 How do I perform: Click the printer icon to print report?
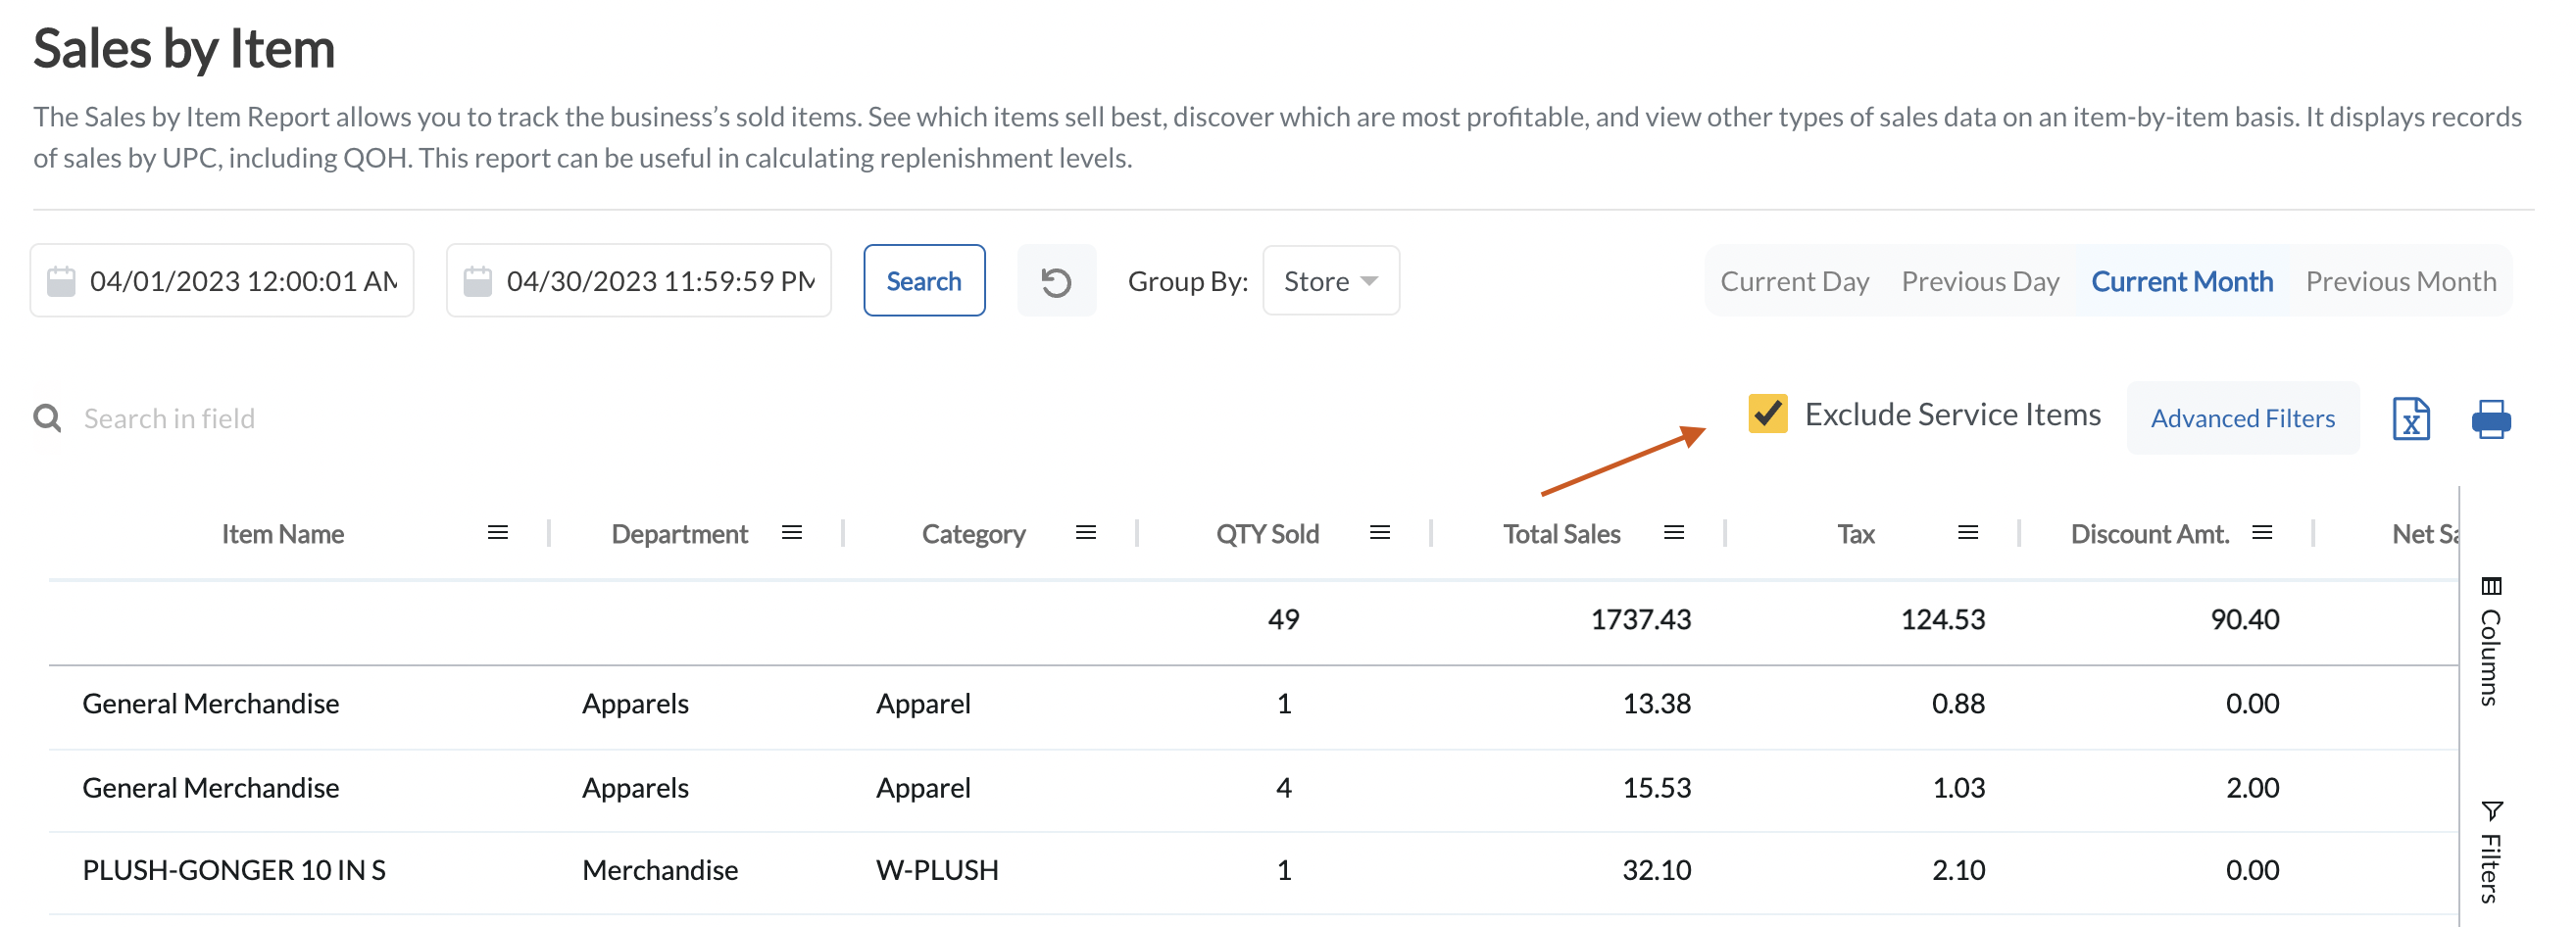pos(2490,419)
